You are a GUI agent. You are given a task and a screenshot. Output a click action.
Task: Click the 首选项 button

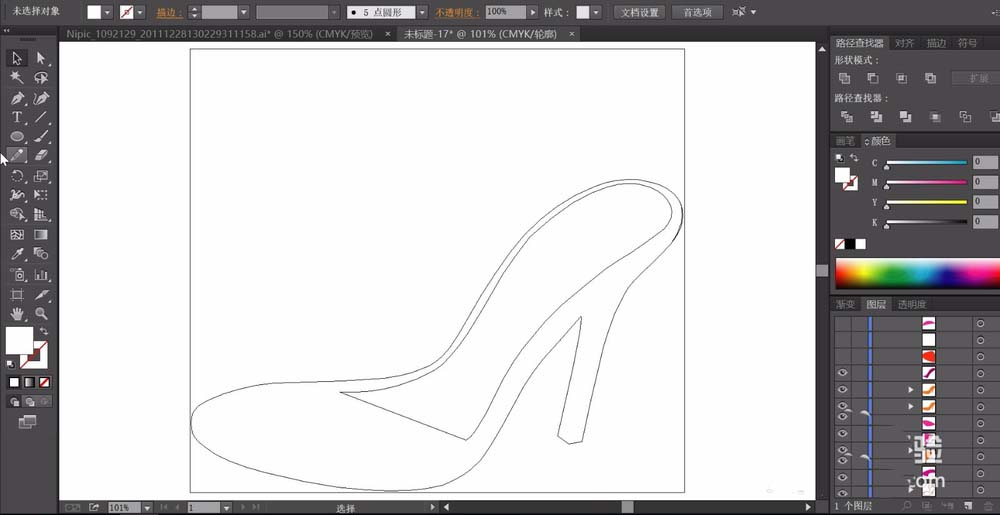697,12
